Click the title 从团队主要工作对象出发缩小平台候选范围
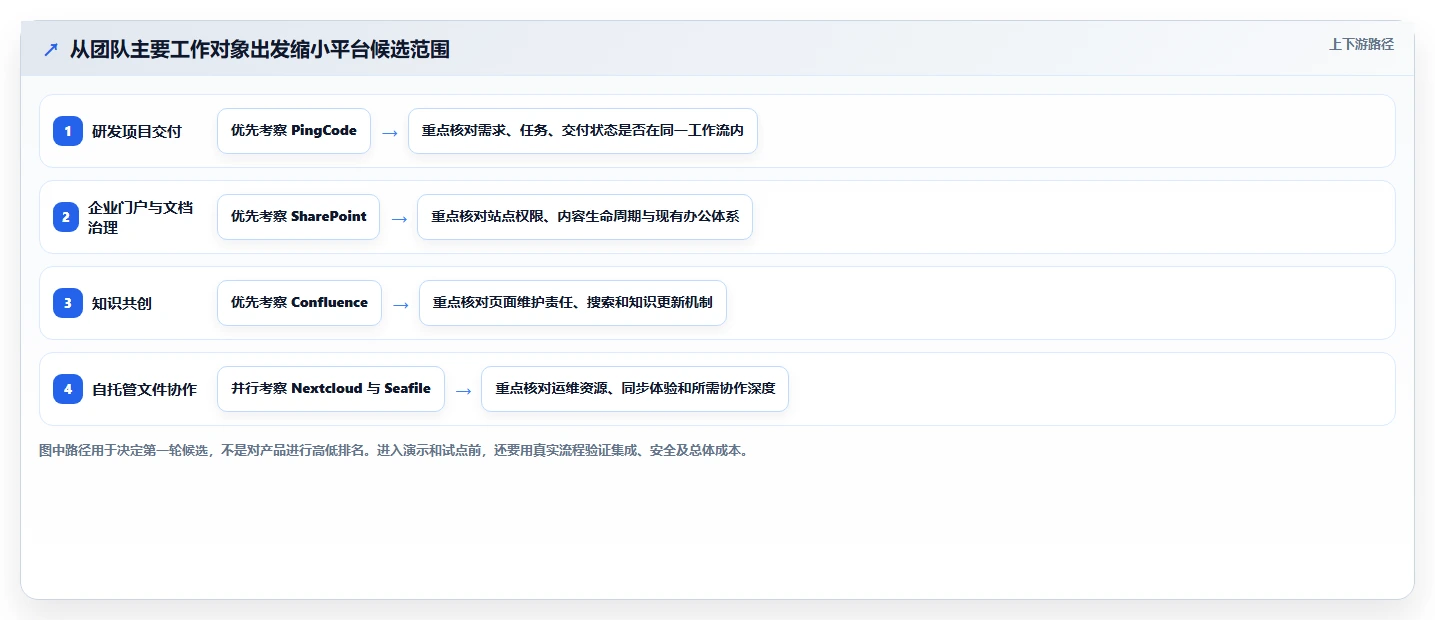This screenshot has height=620, width=1435. pos(260,49)
